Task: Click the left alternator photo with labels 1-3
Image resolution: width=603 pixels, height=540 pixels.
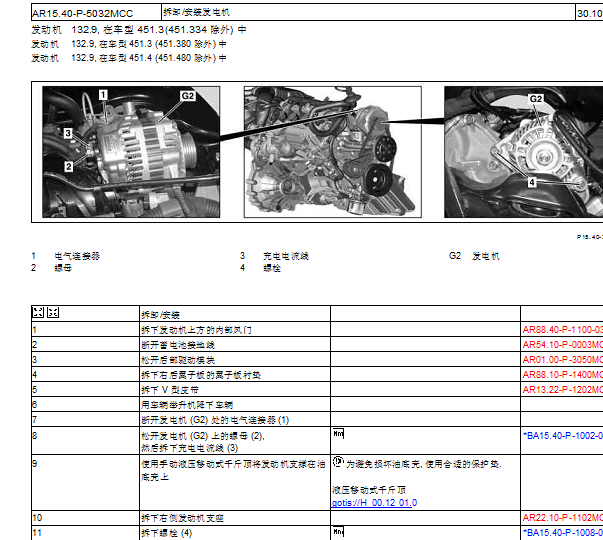Action: pyautogui.click(x=131, y=152)
